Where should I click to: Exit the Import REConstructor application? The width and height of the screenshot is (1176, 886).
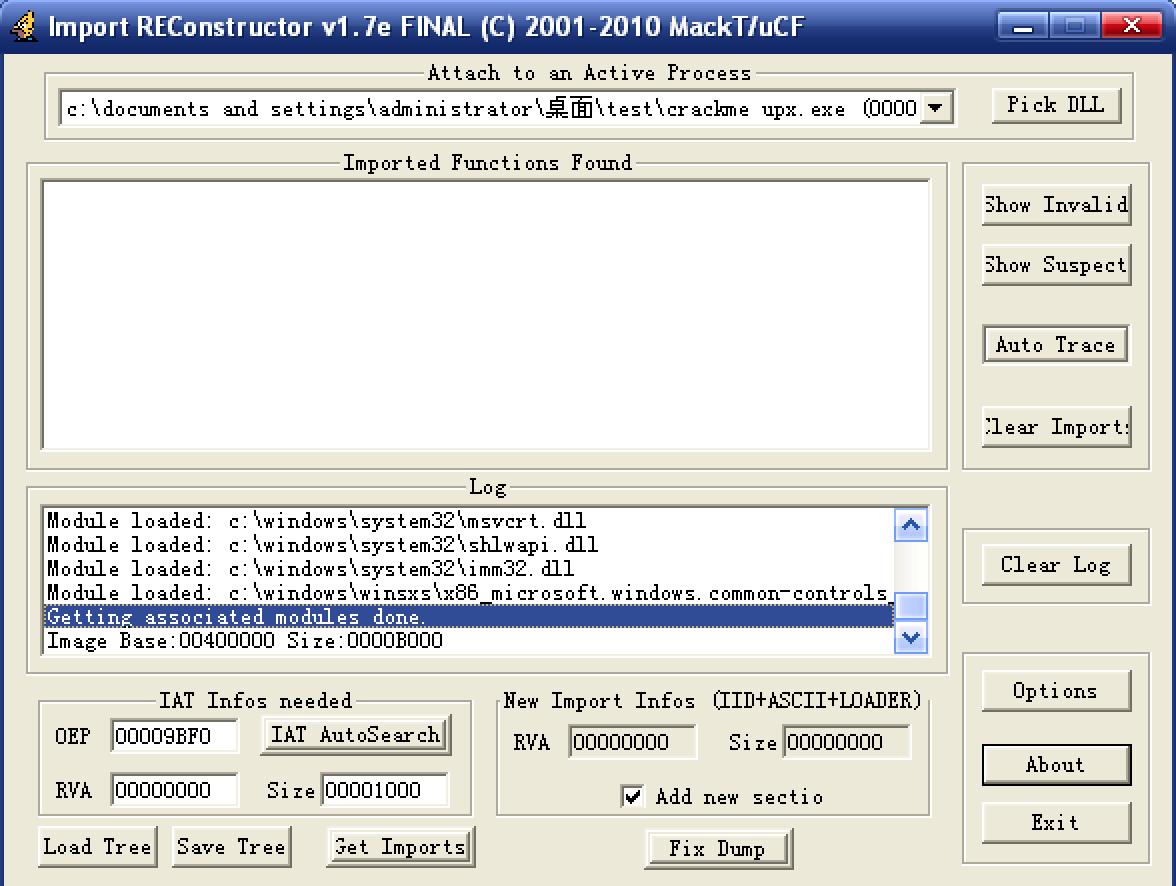1056,823
